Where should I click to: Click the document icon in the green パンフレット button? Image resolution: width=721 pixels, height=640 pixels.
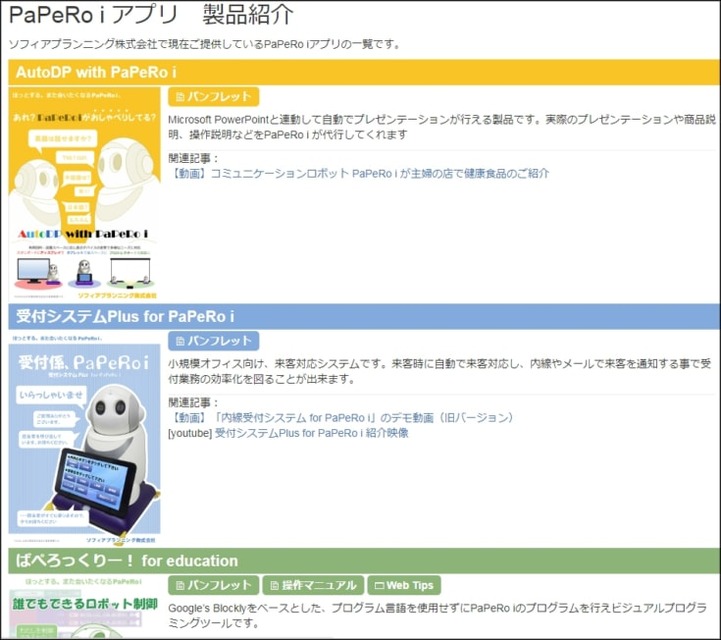[180, 586]
